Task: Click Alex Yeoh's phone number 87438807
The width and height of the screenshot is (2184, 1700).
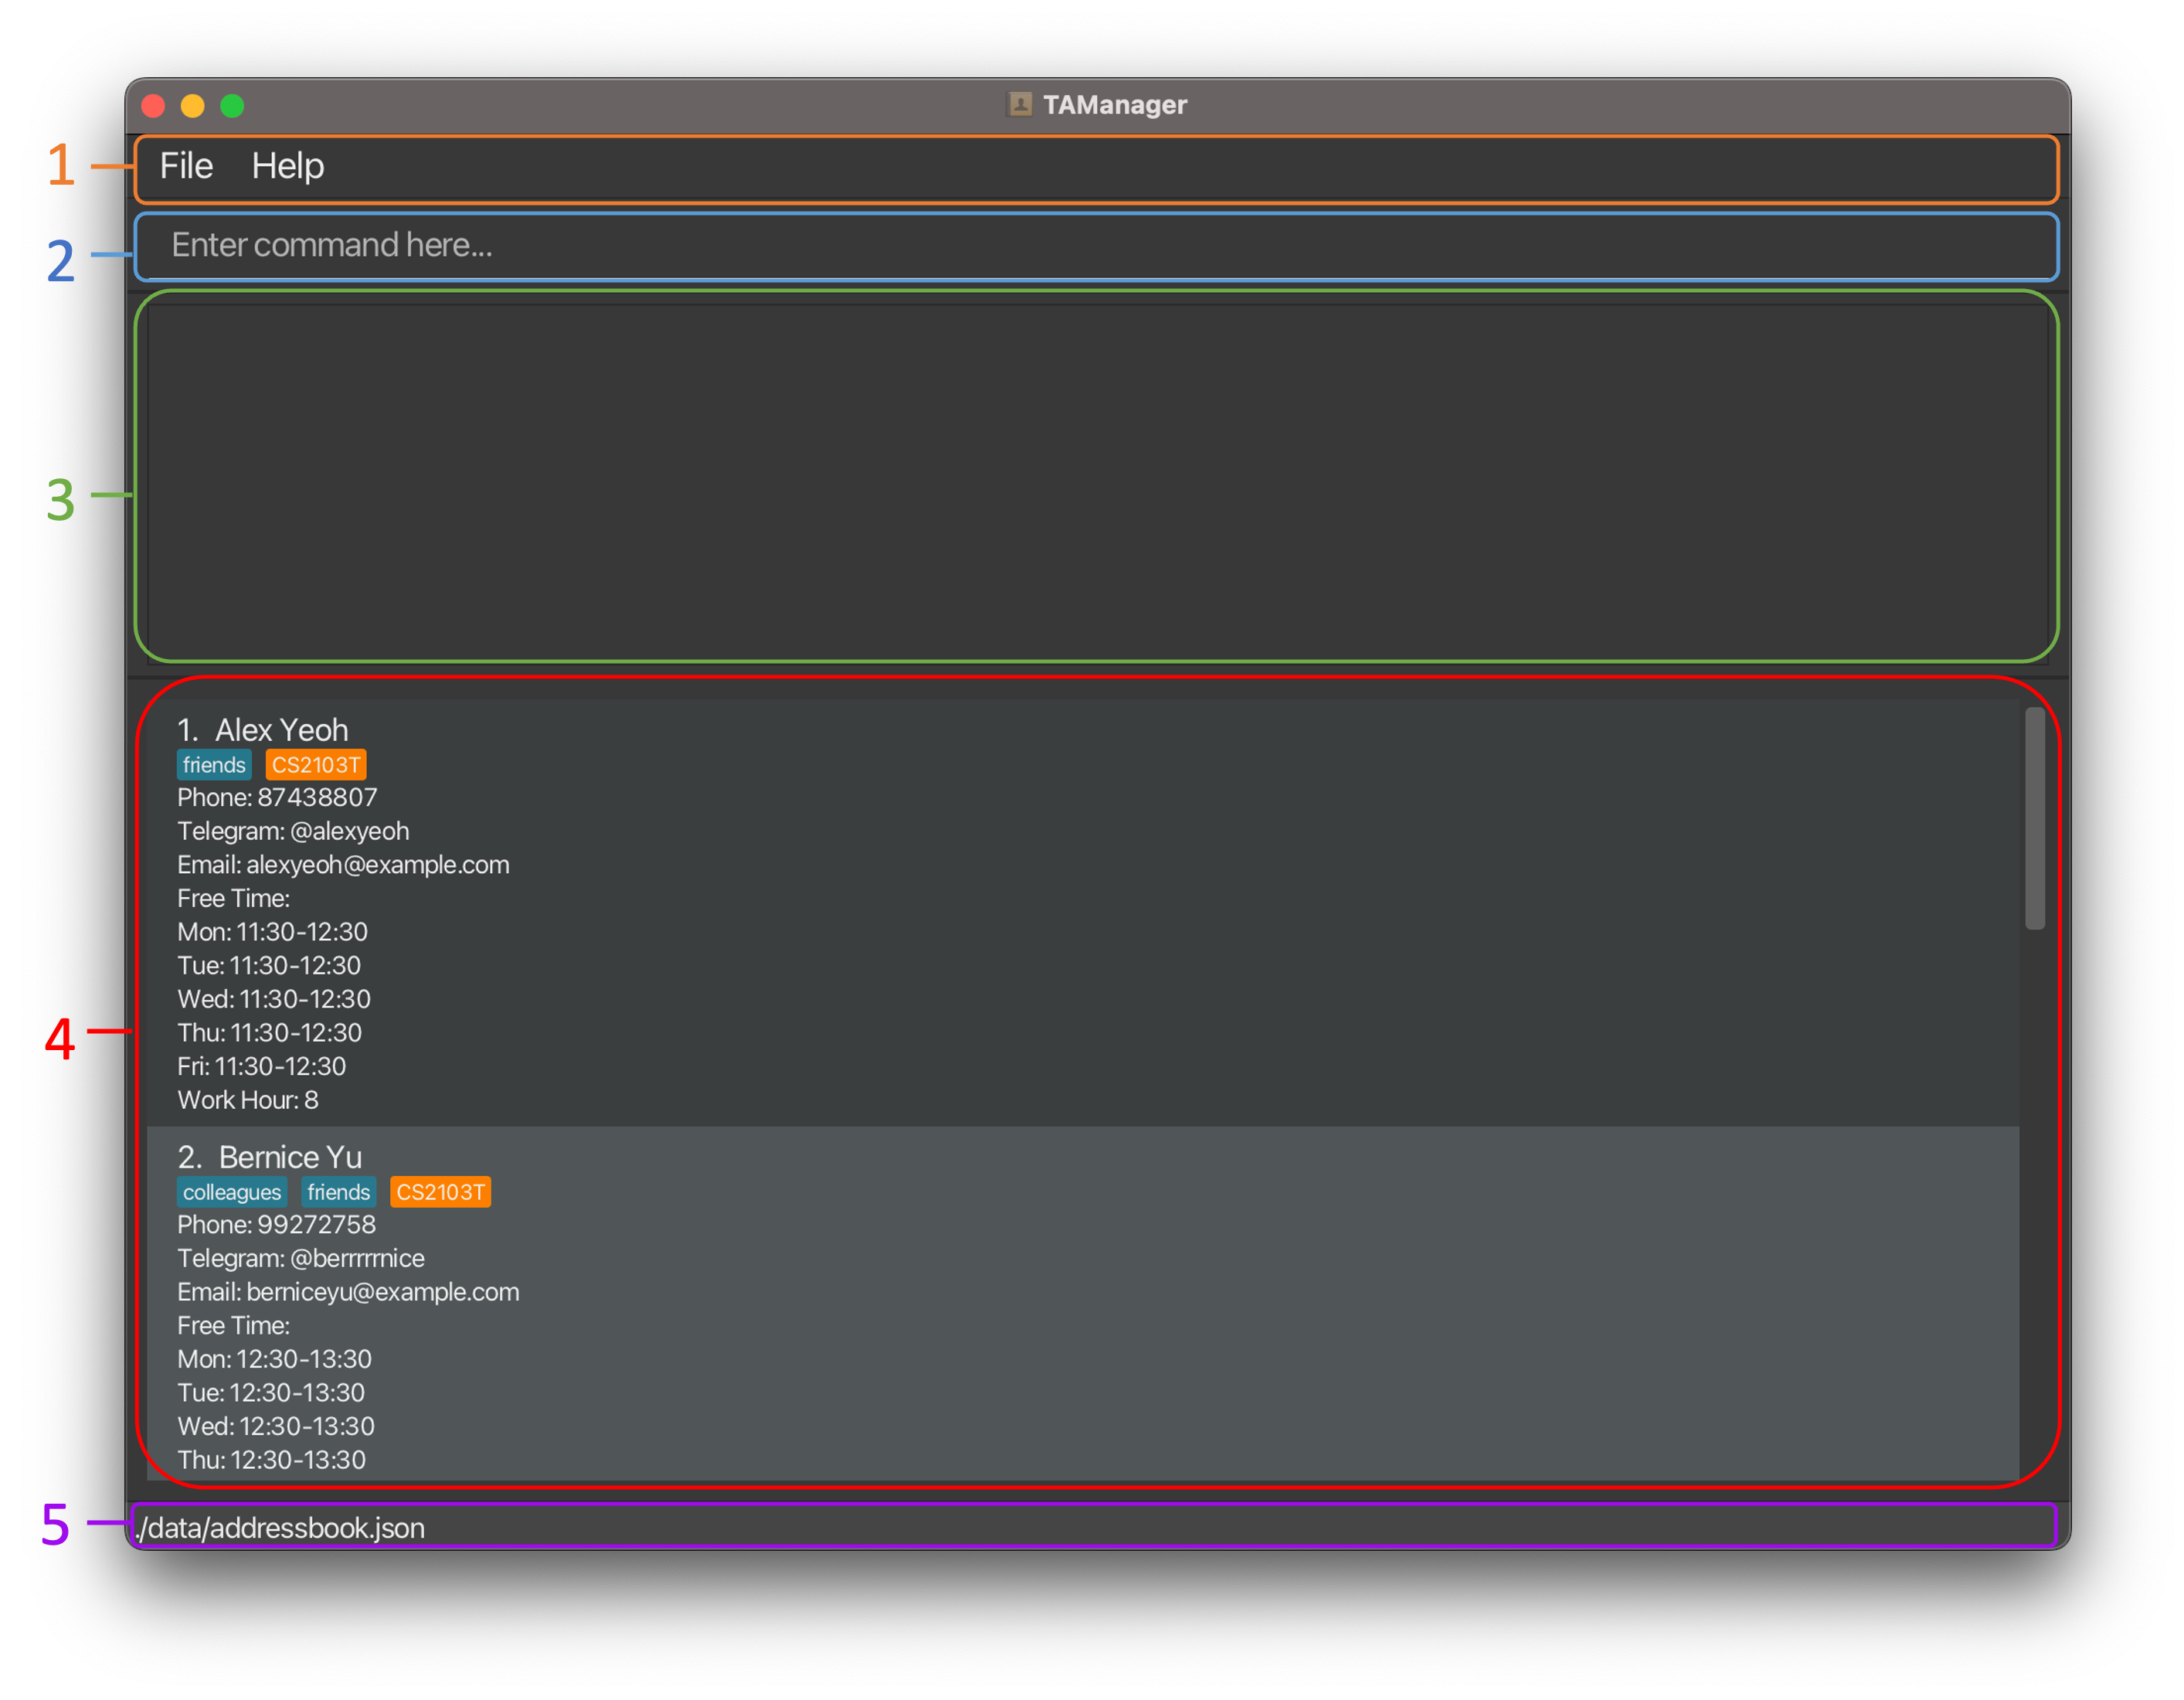Action: (317, 798)
